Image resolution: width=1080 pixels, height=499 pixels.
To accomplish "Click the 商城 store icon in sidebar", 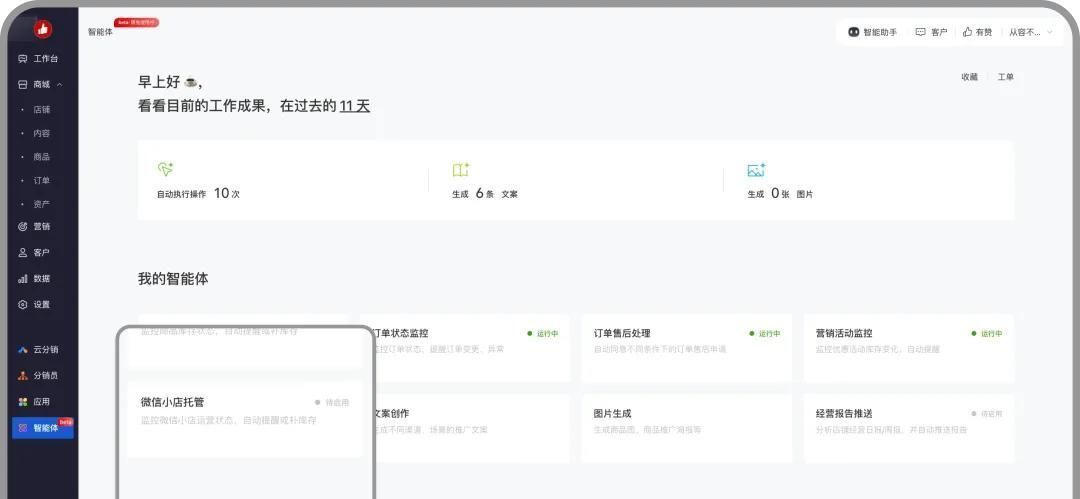I will (23, 84).
